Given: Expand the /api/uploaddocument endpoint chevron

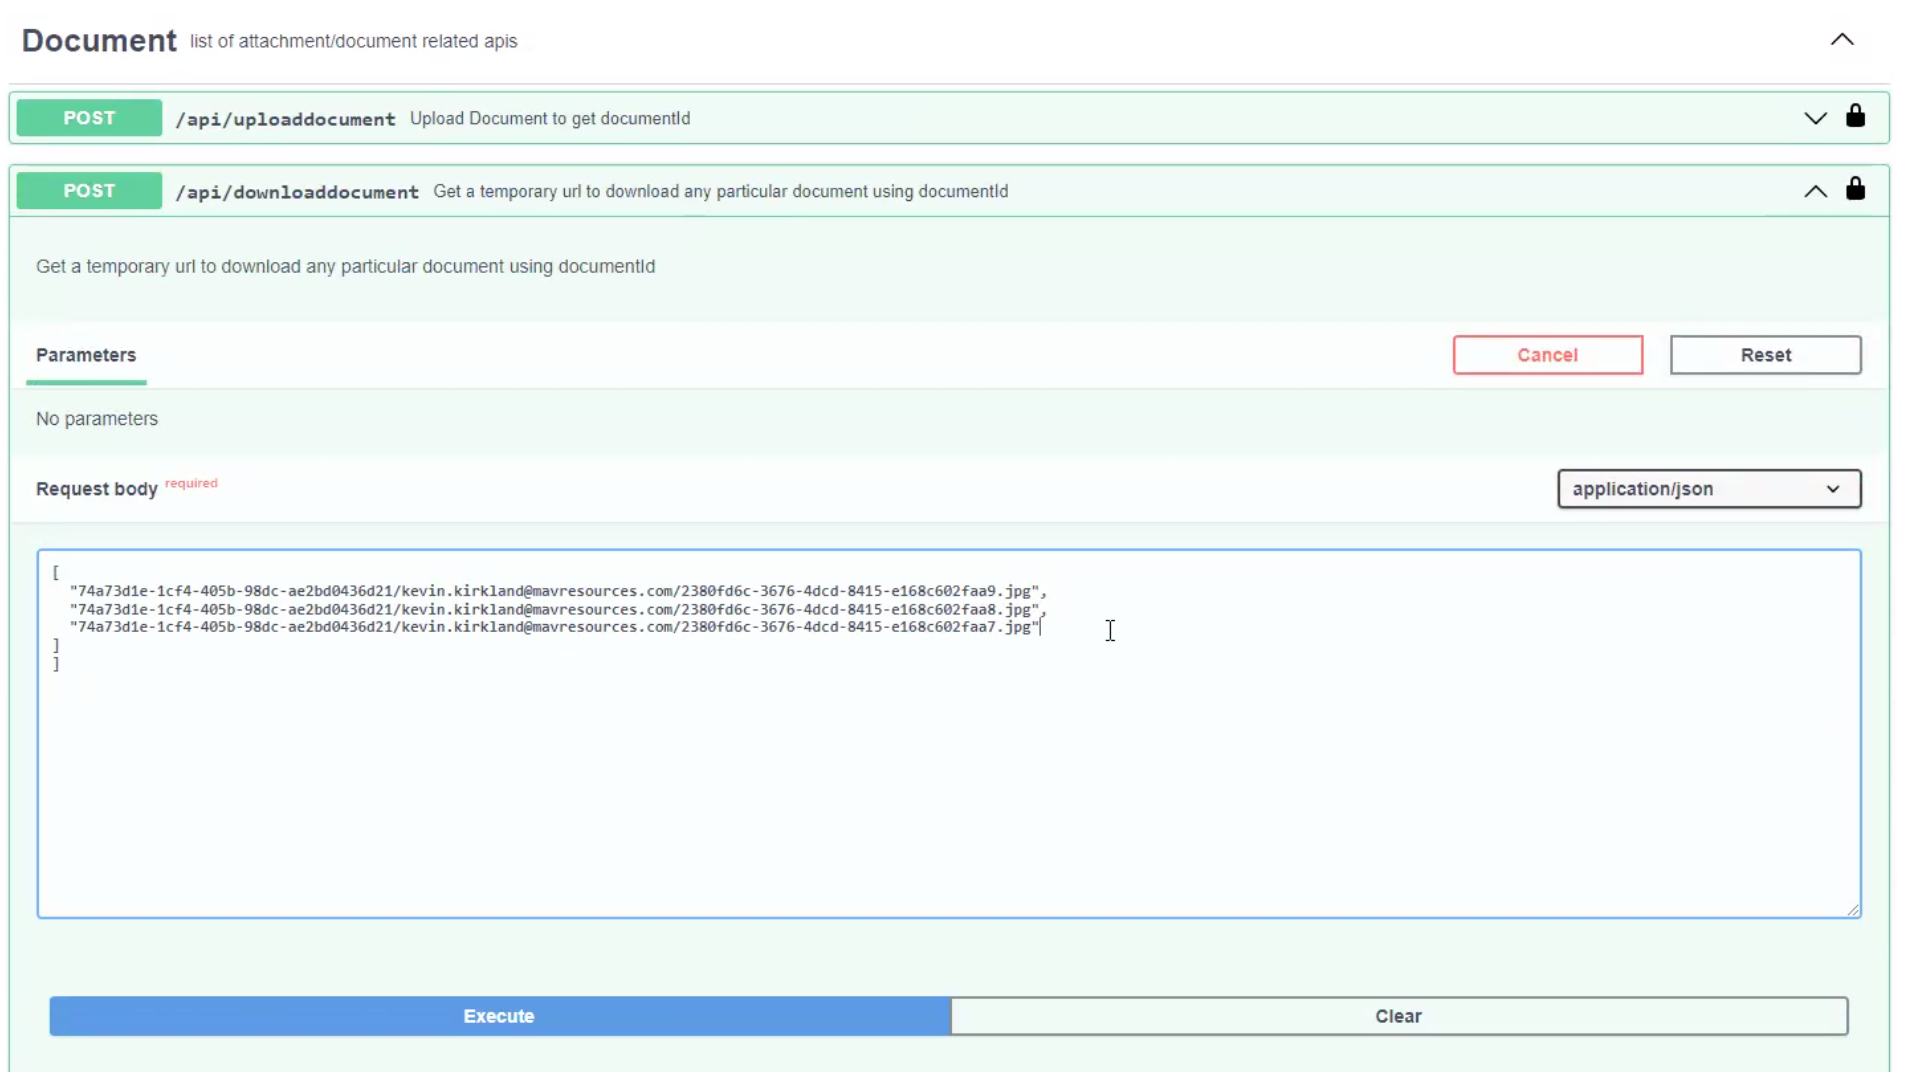Looking at the screenshot, I should [1815, 118].
